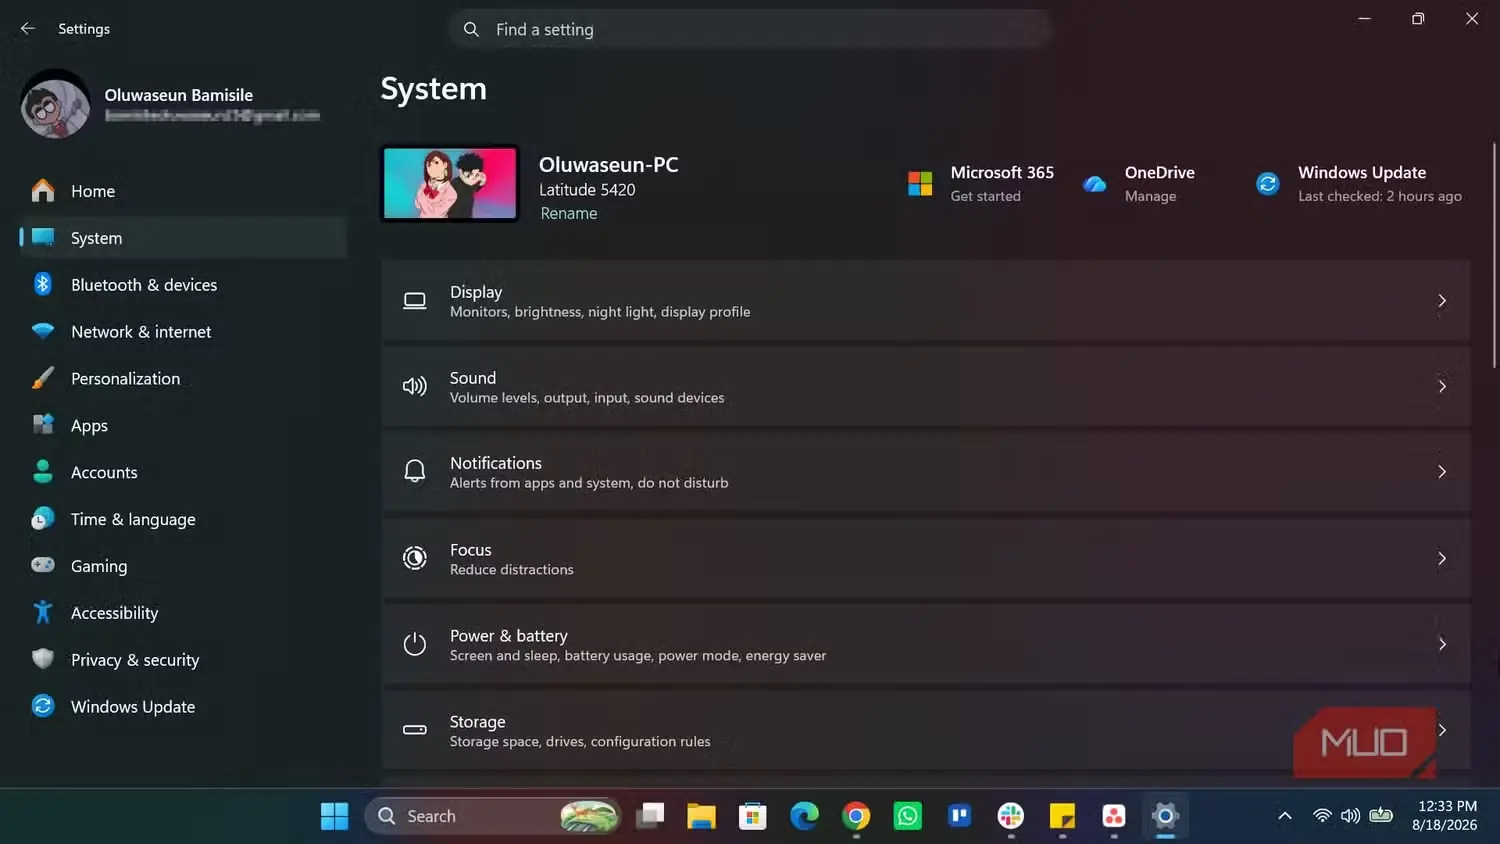Viewport: 1500px width, 844px height.
Task: Click the Sound speaker icon
Action: [415, 386]
